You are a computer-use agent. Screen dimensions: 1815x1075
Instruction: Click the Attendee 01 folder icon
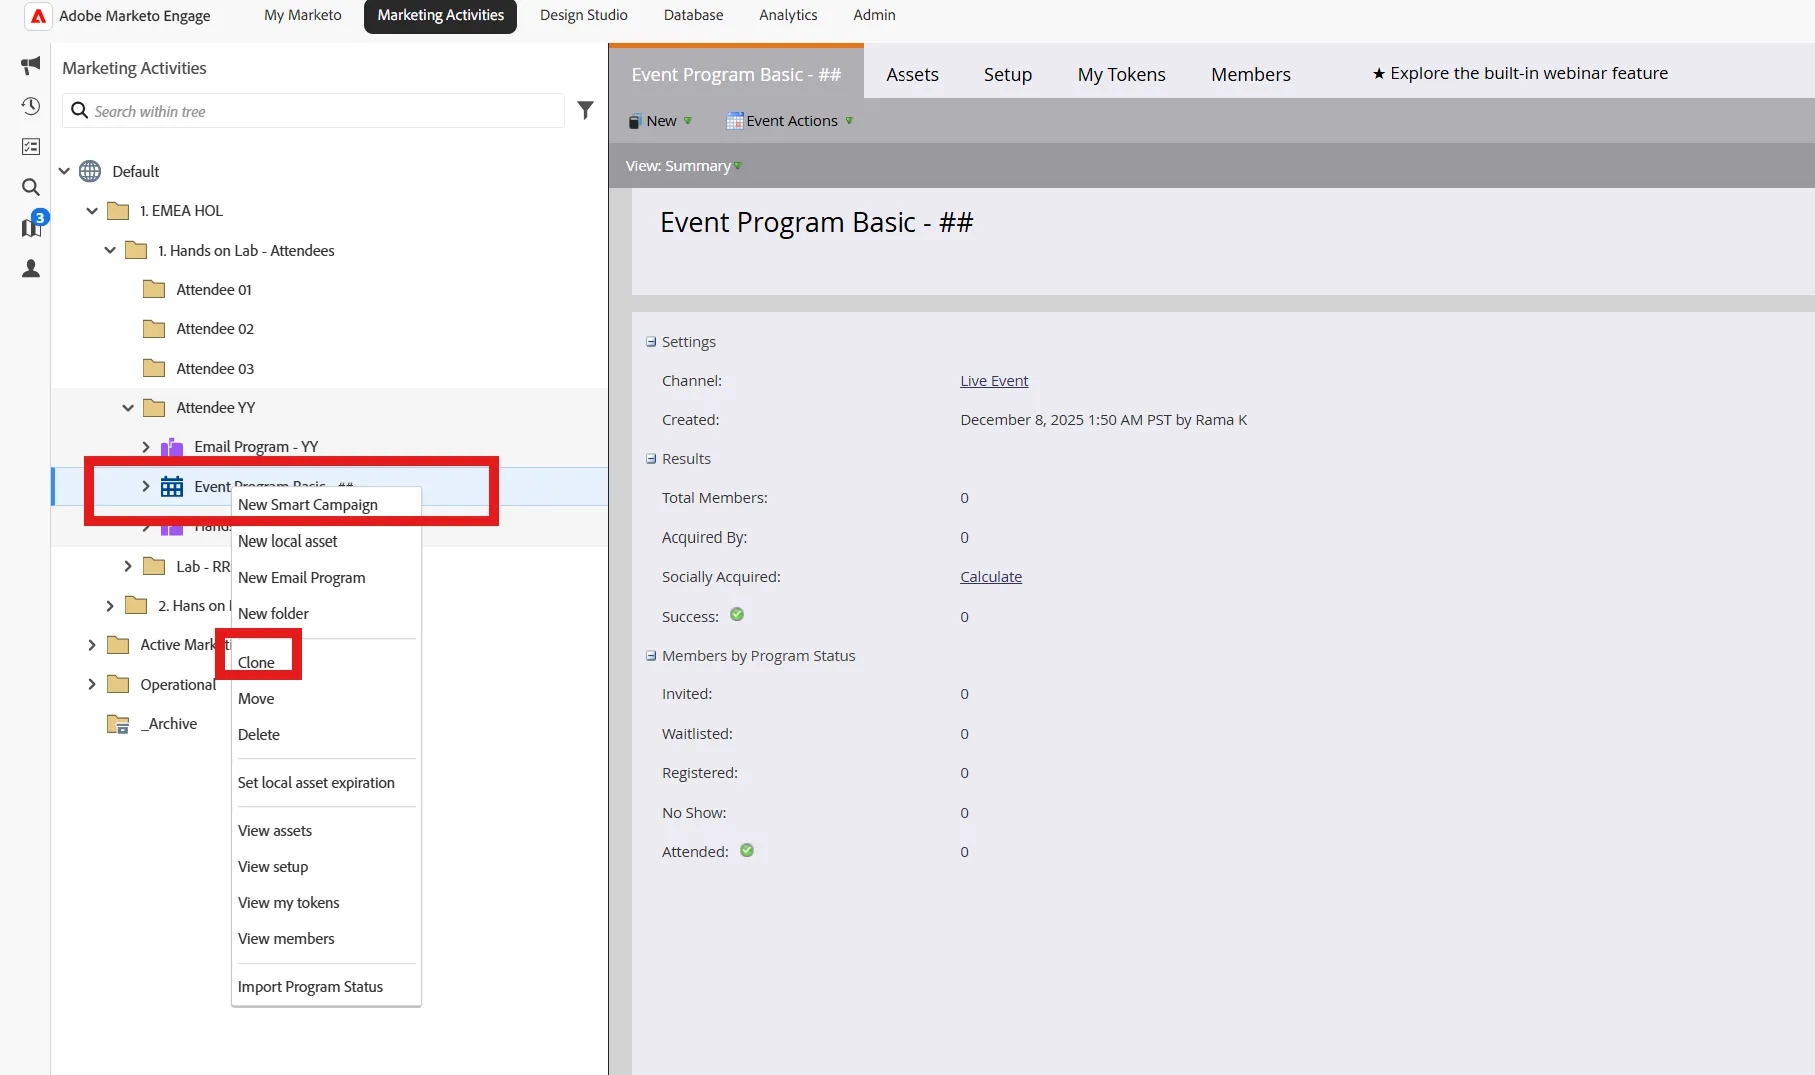pos(154,289)
